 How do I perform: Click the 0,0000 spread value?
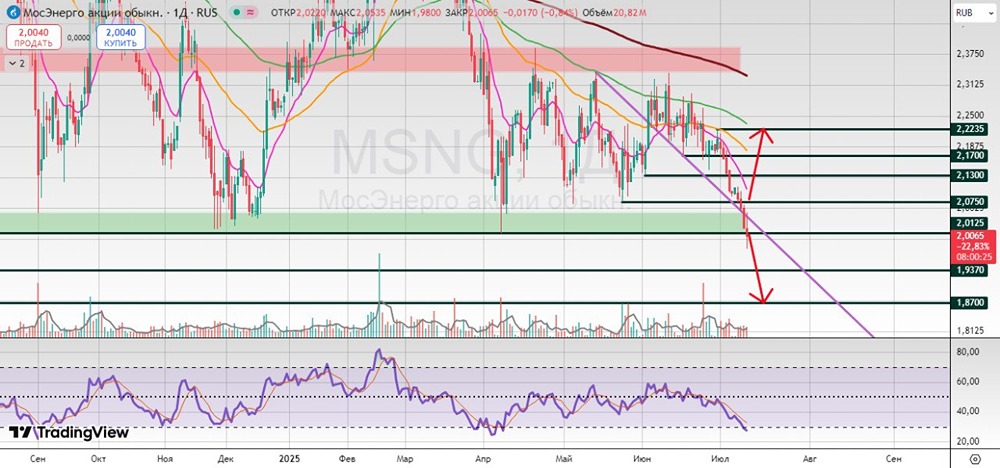[x=78, y=38]
